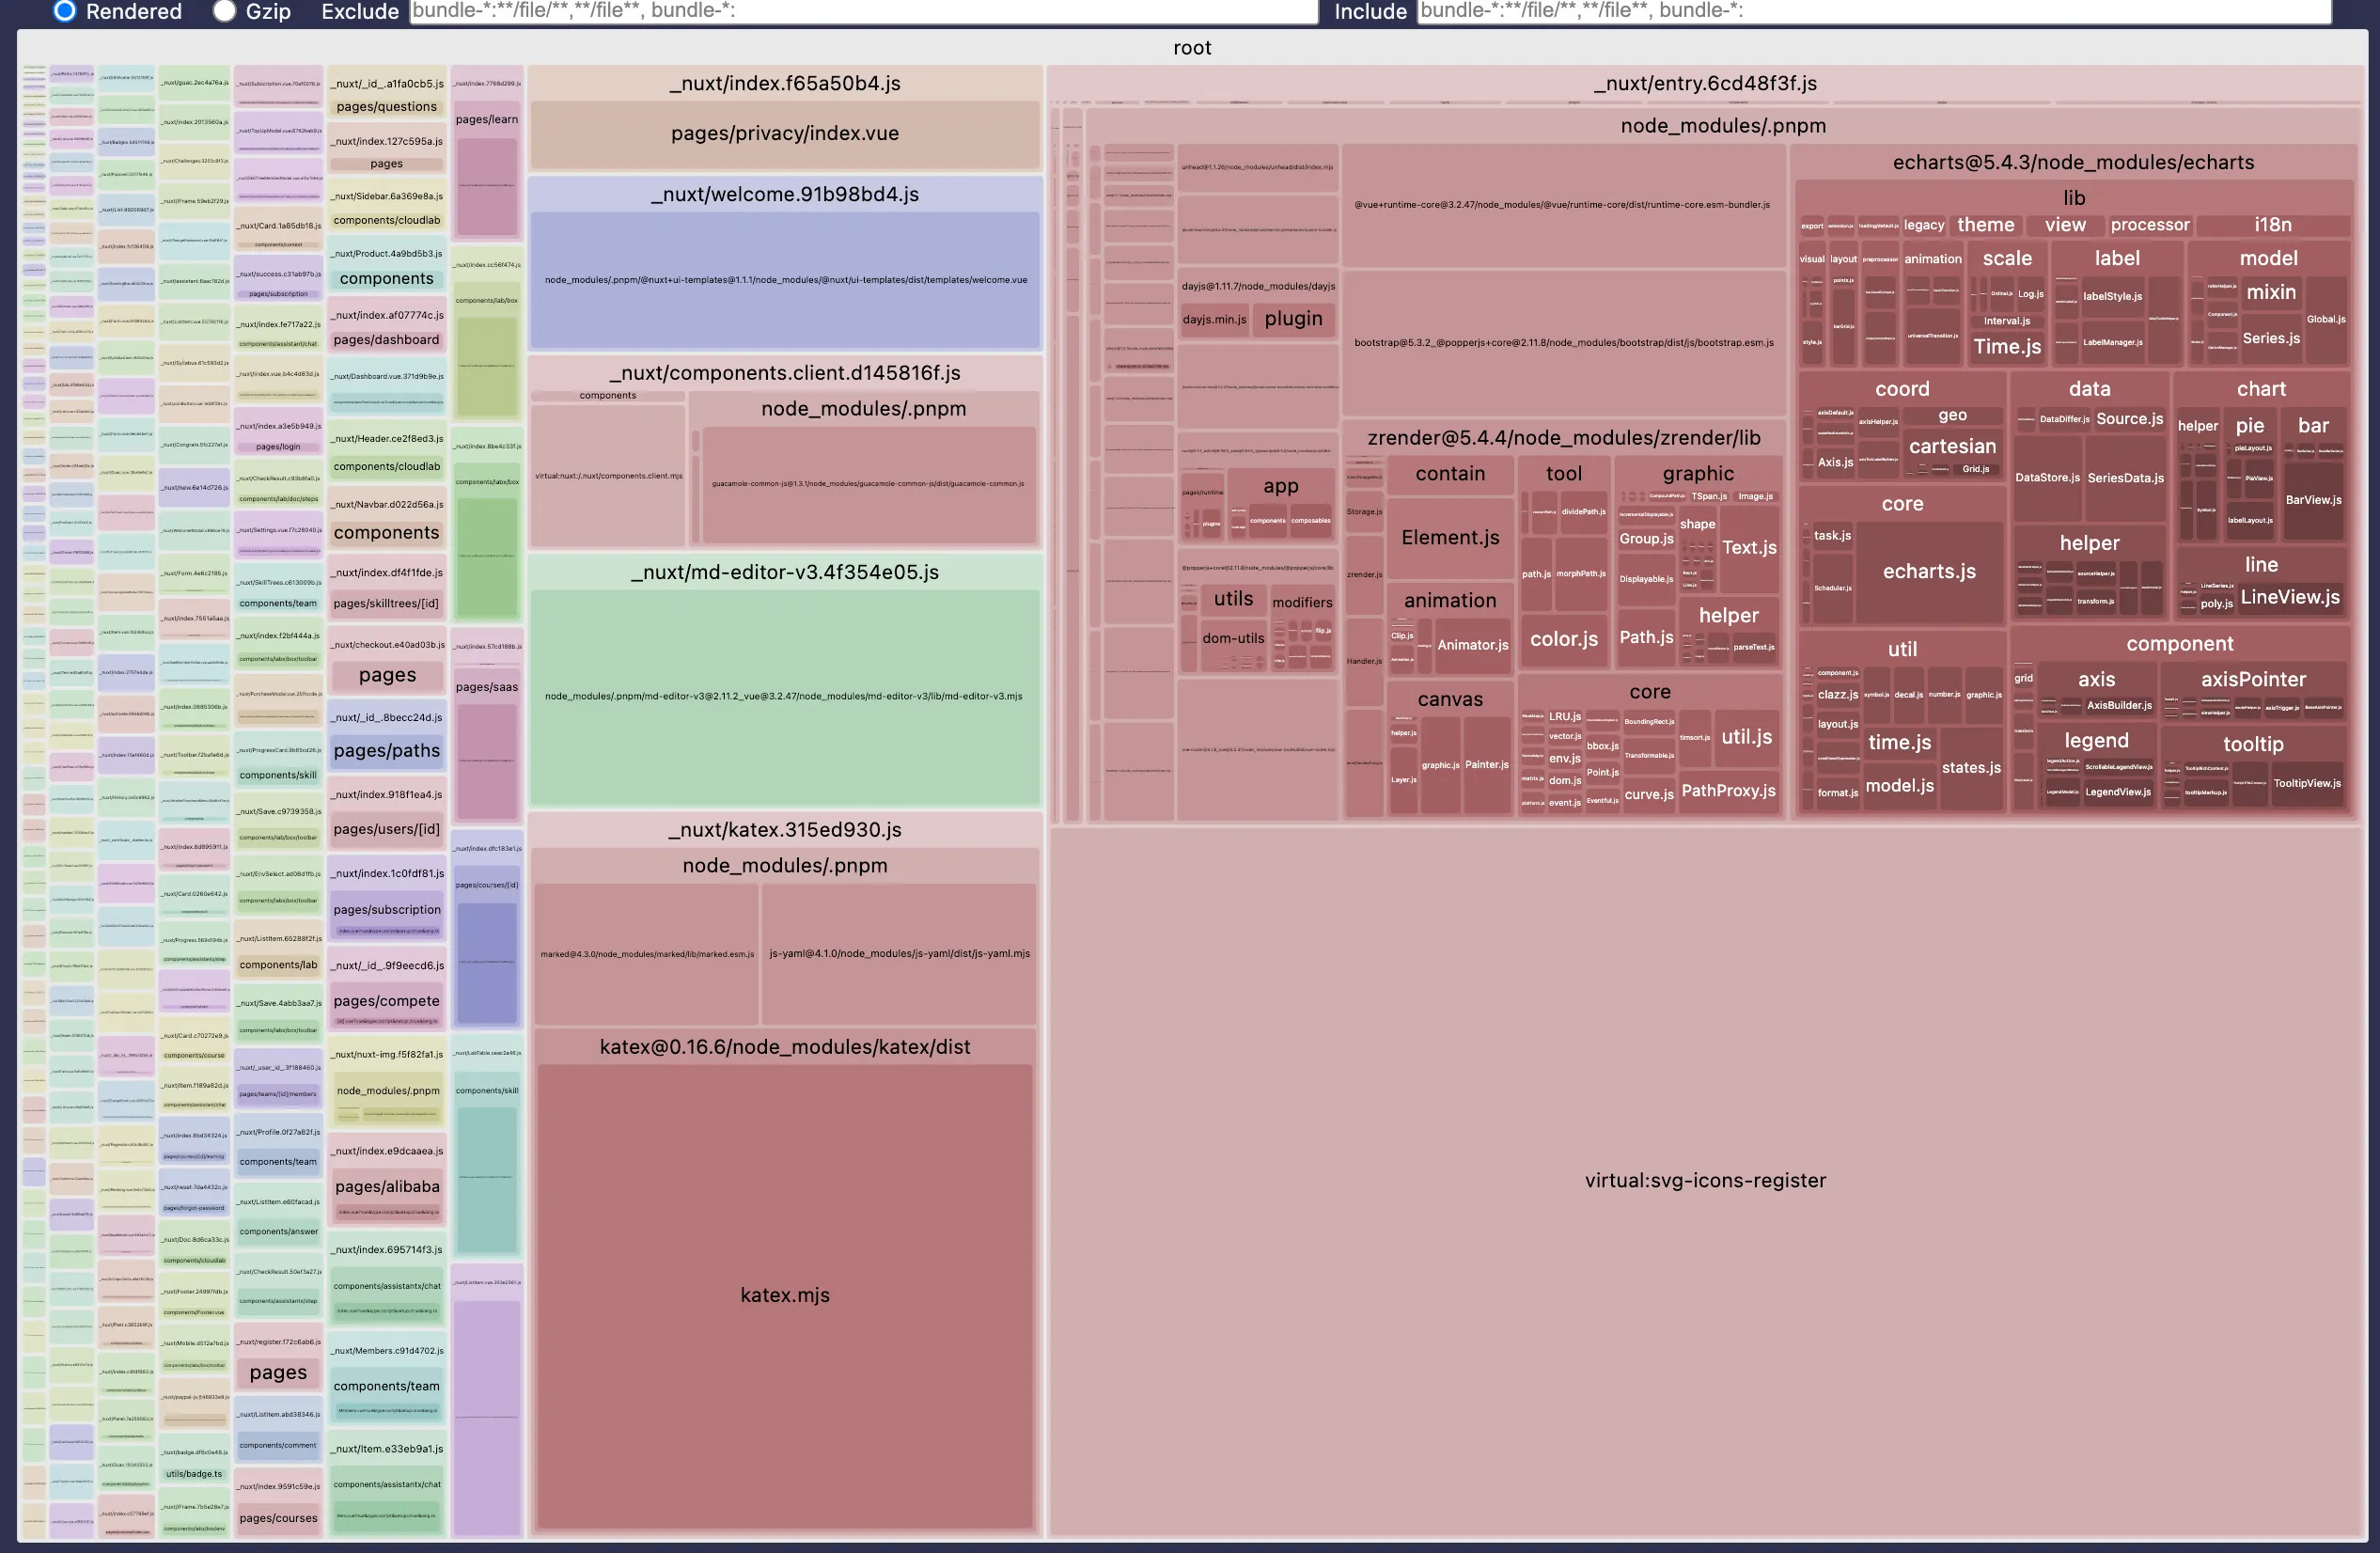Click the katex.mjs block
This screenshot has height=1553, width=2380.
[x=785, y=1295]
